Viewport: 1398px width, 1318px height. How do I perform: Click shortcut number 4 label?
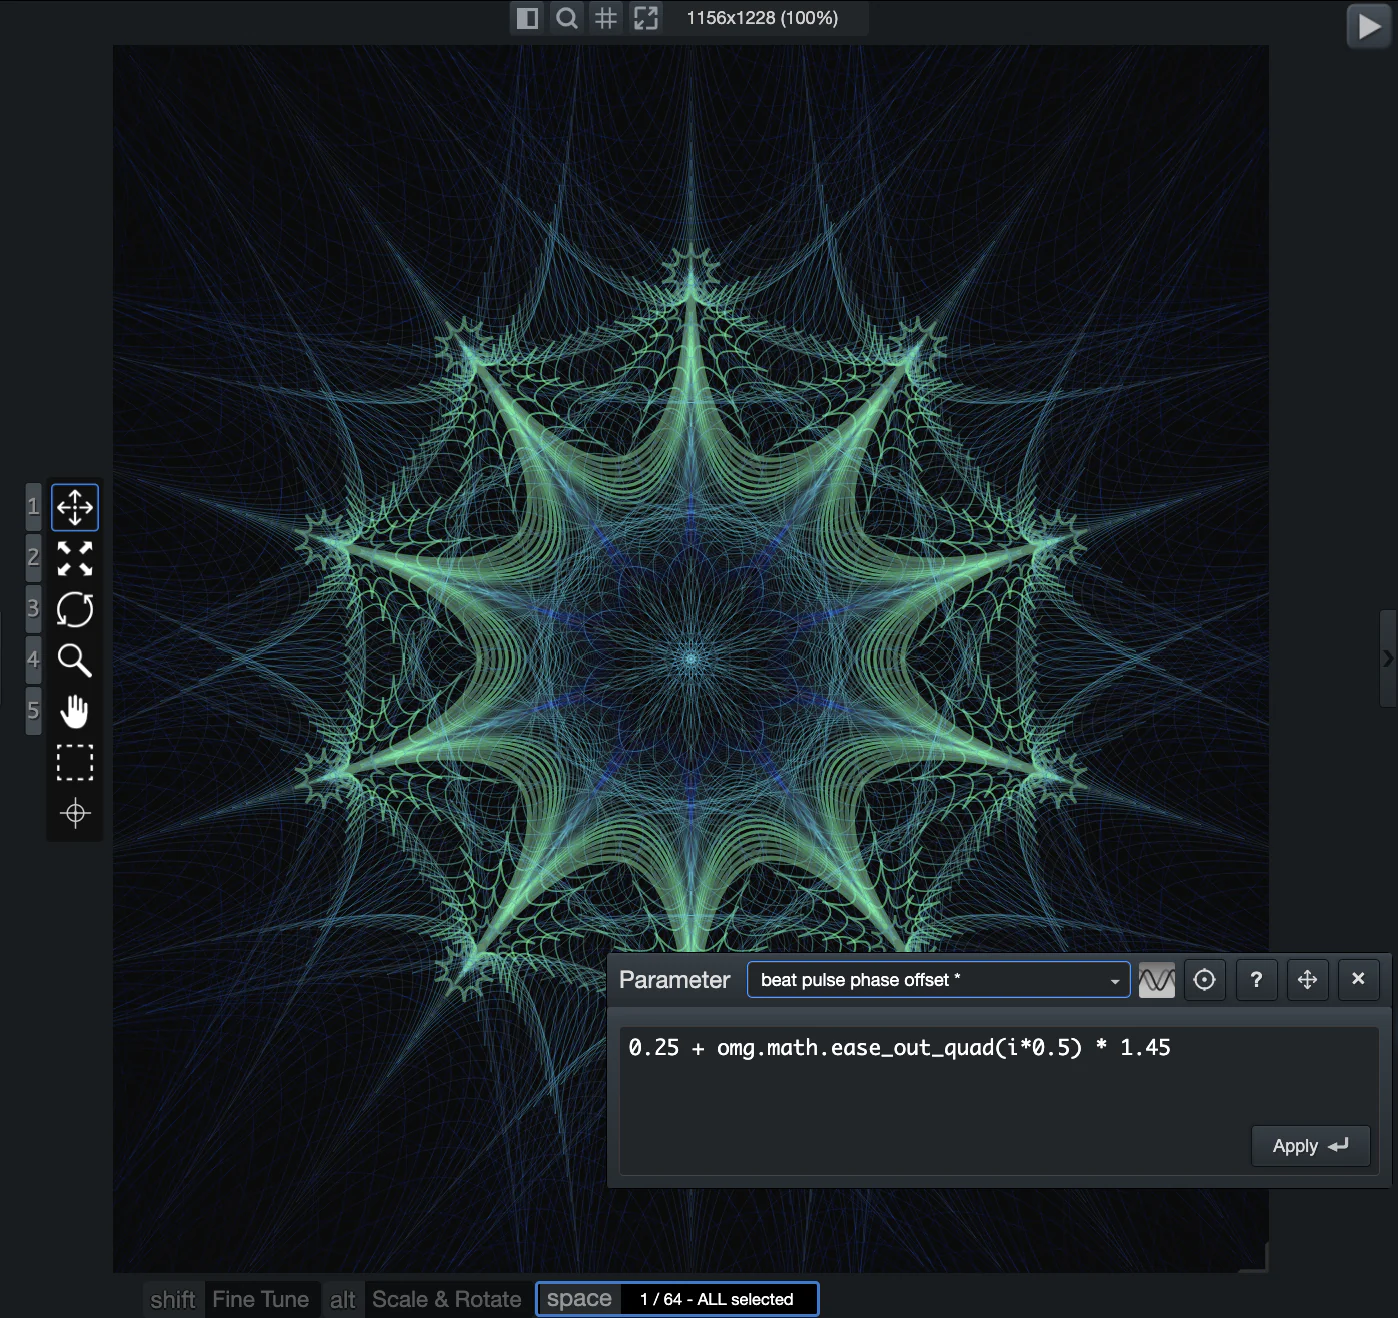coord(33,660)
